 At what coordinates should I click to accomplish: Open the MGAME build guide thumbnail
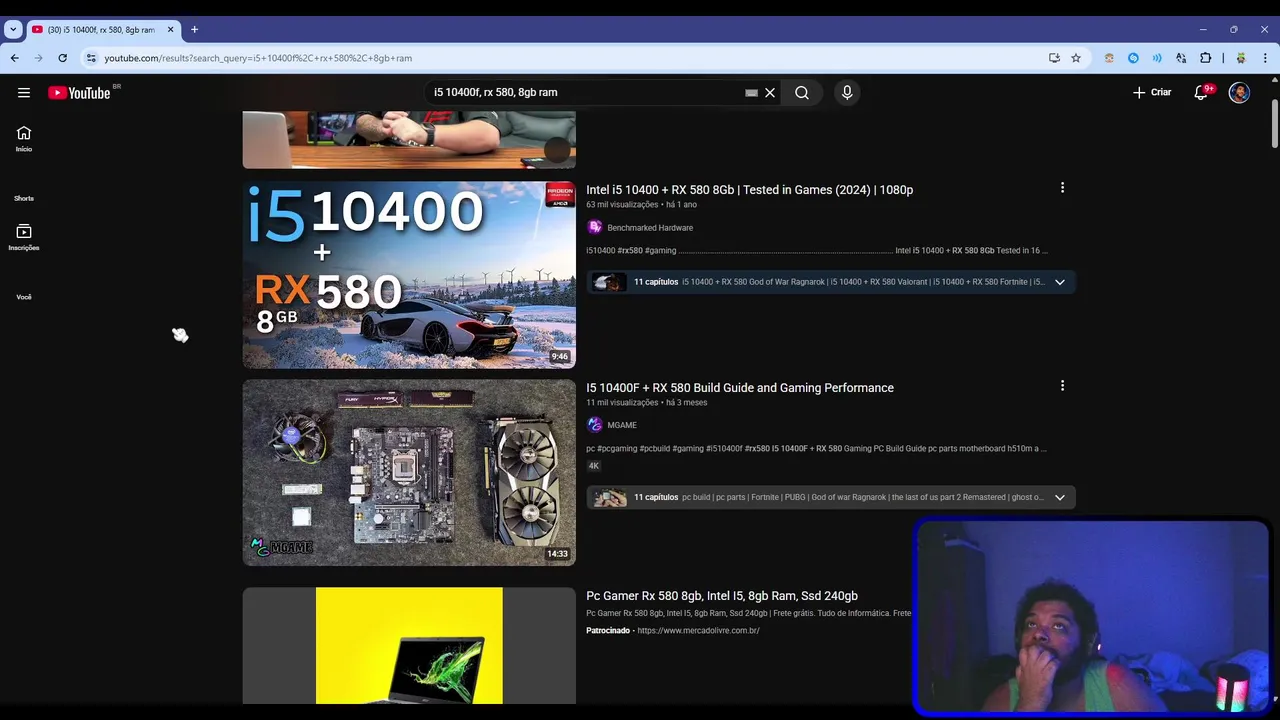tap(409, 472)
